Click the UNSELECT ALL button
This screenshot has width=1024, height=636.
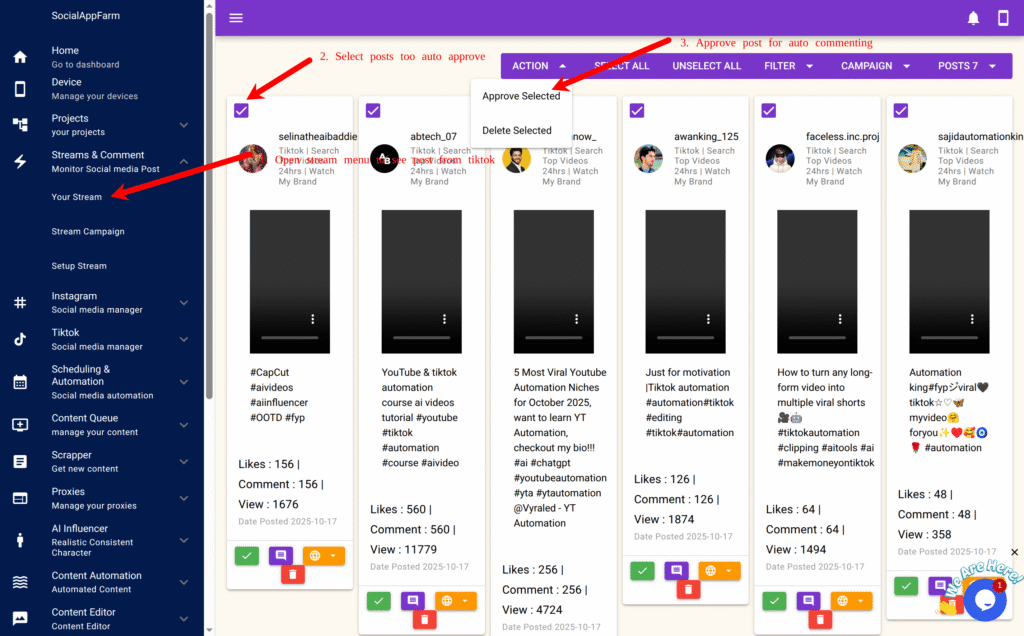click(706, 66)
